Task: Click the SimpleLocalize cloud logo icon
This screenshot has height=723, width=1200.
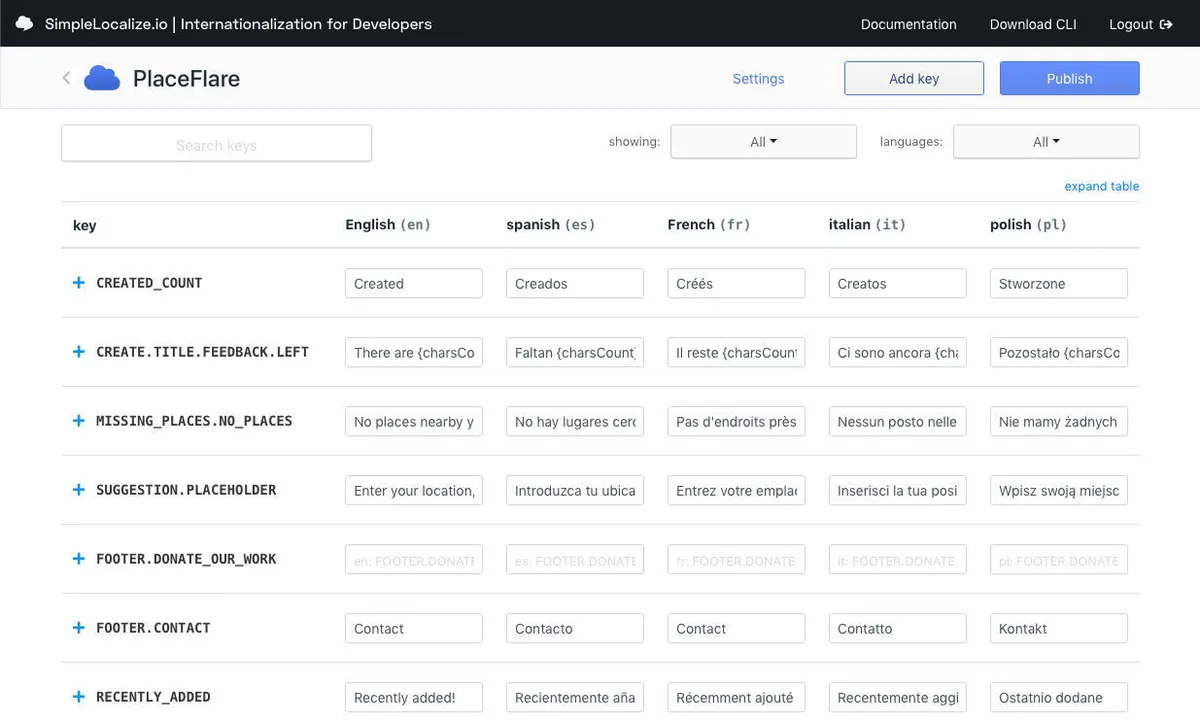Action: click(24, 24)
